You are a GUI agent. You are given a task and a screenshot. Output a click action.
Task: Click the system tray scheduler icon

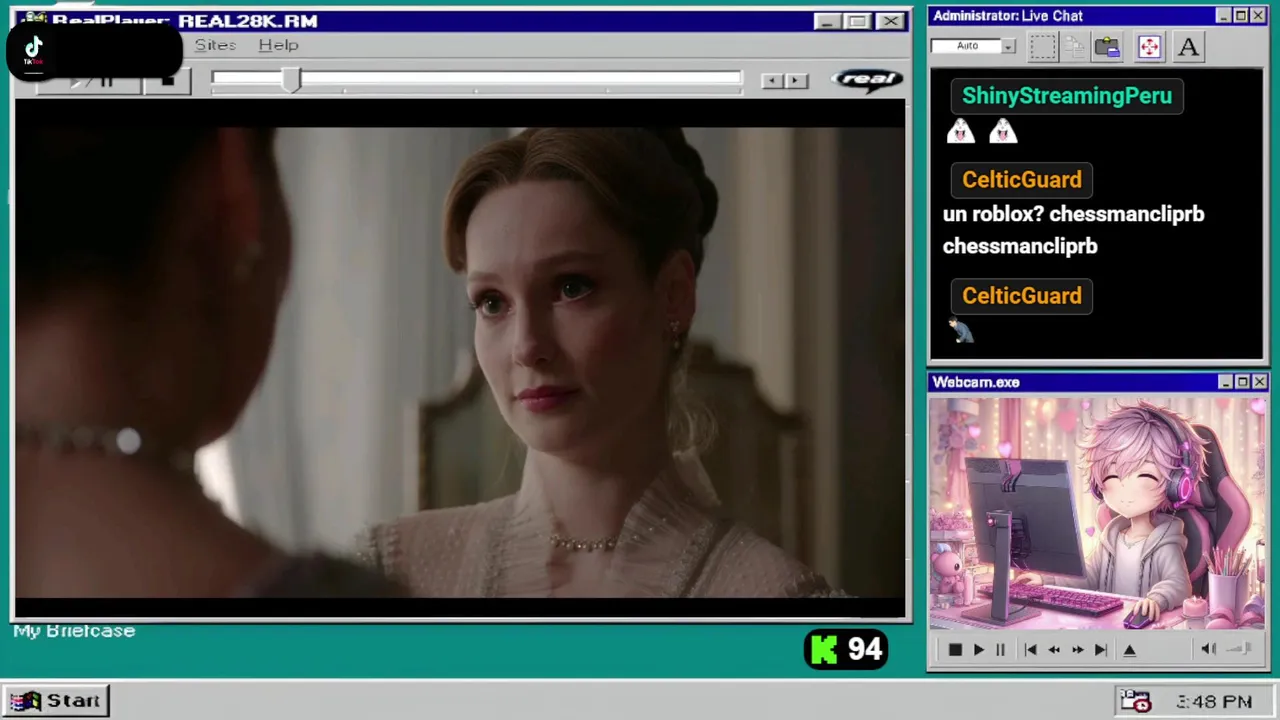[1135, 701]
